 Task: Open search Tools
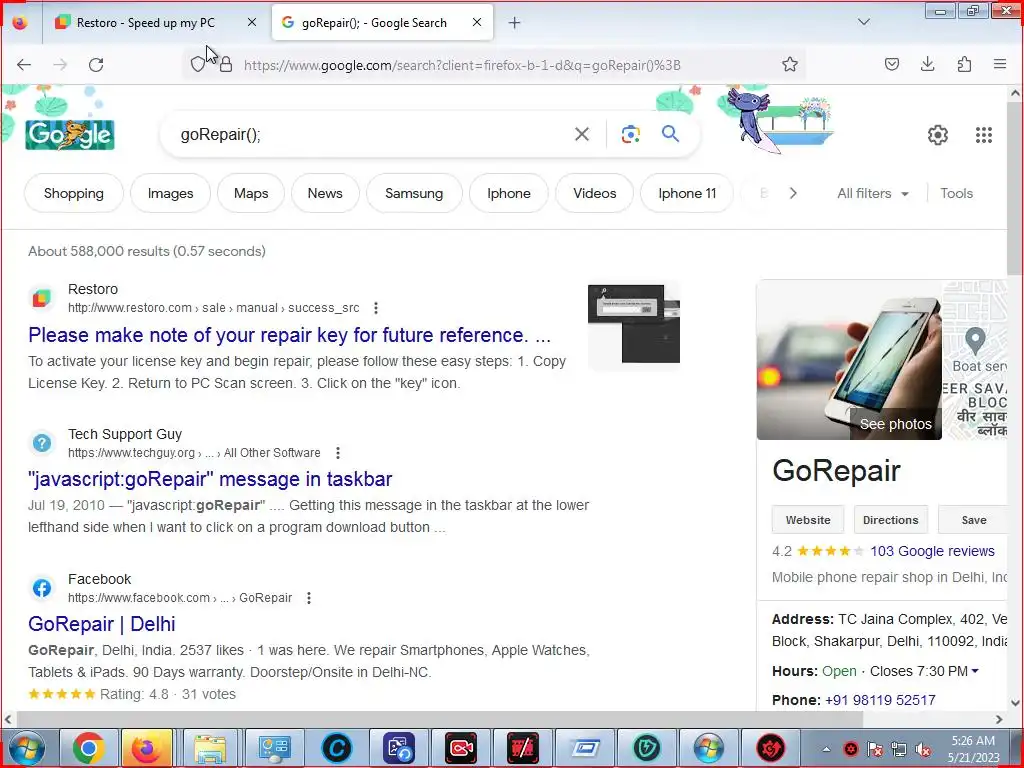coord(956,193)
